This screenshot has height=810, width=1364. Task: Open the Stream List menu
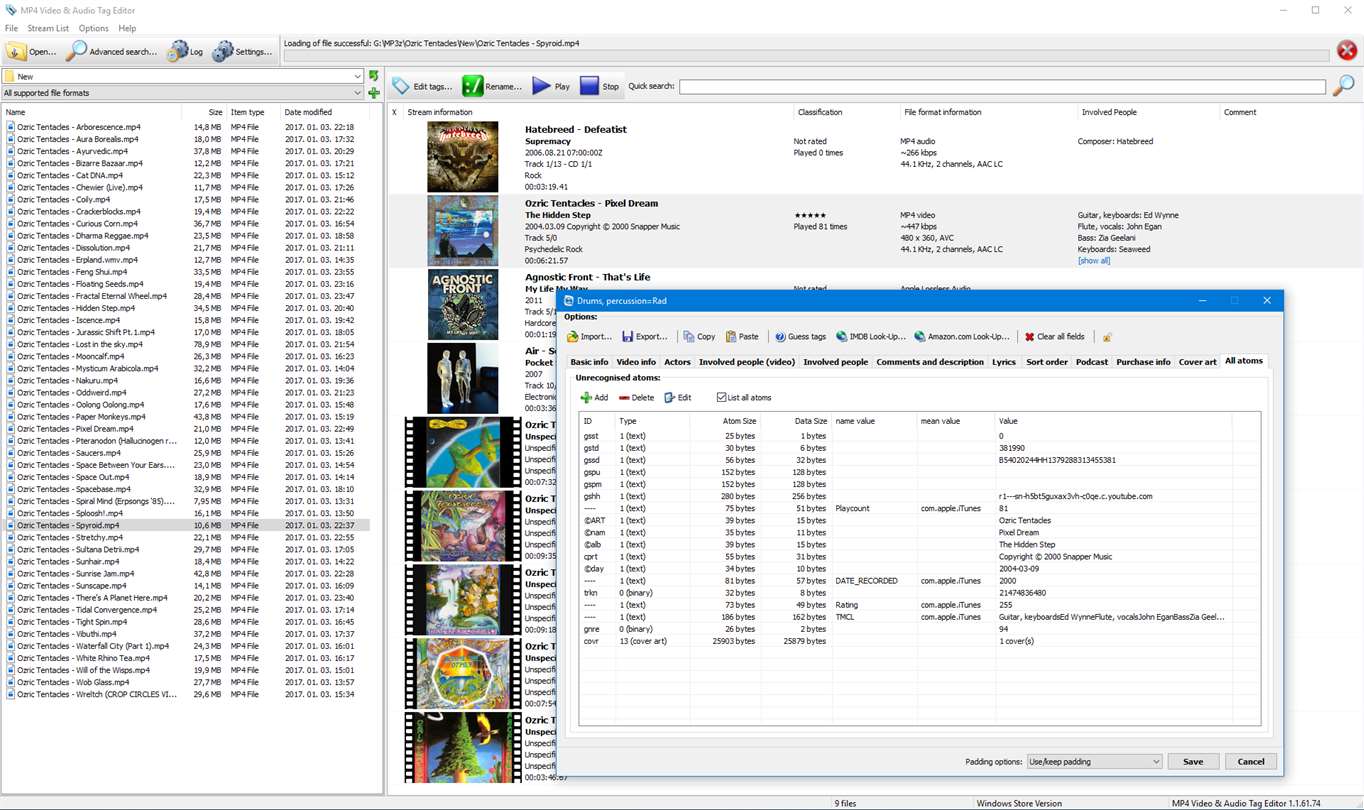pos(48,28)
